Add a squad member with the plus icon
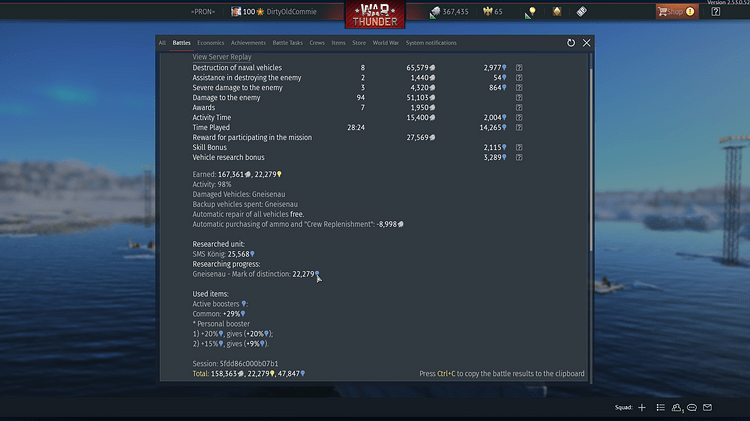Viewport: 750px width, 421px height. (x=642, y=407)
